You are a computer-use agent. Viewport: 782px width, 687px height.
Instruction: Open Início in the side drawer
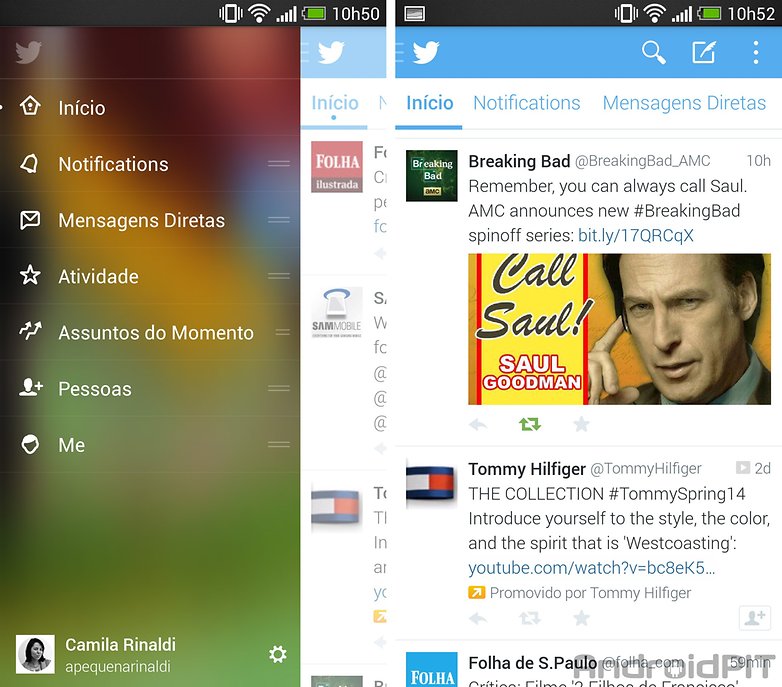150,107
